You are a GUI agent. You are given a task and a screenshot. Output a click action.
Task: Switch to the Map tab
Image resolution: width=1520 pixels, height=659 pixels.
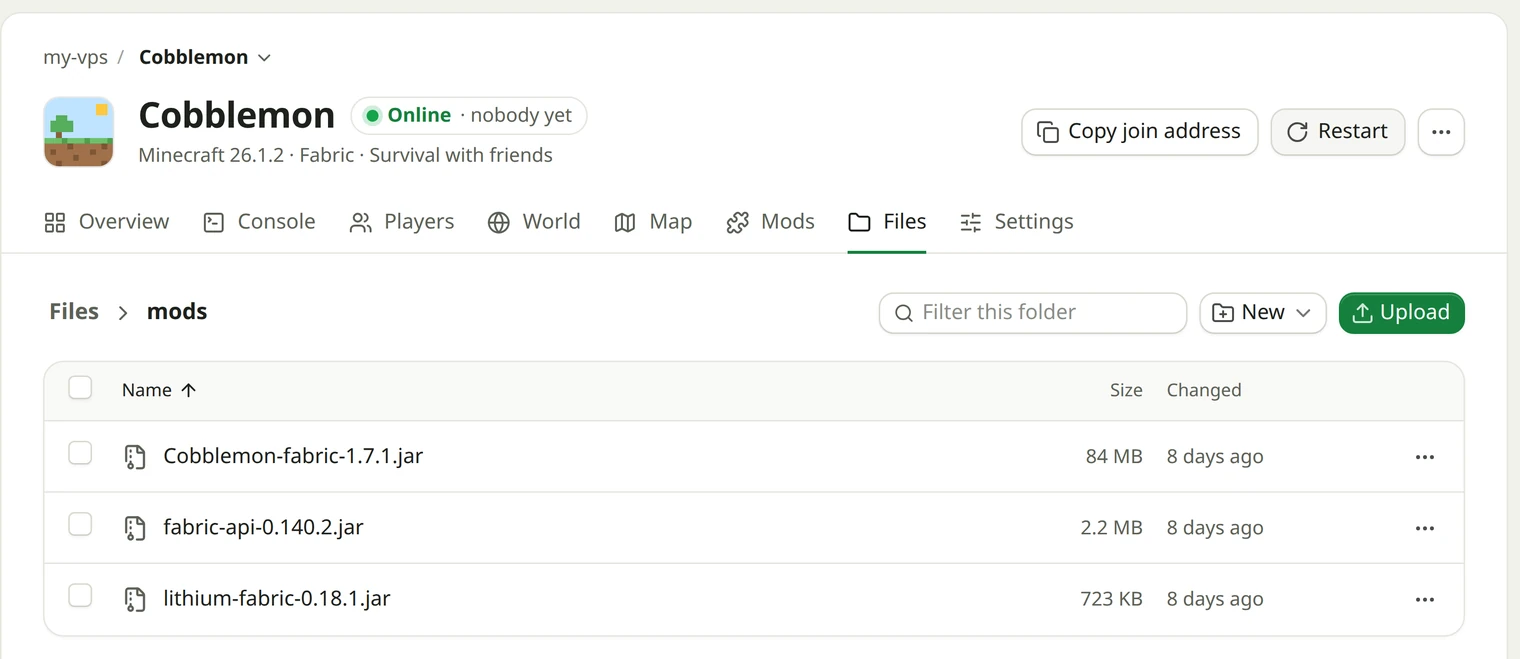tap(653, 222)
